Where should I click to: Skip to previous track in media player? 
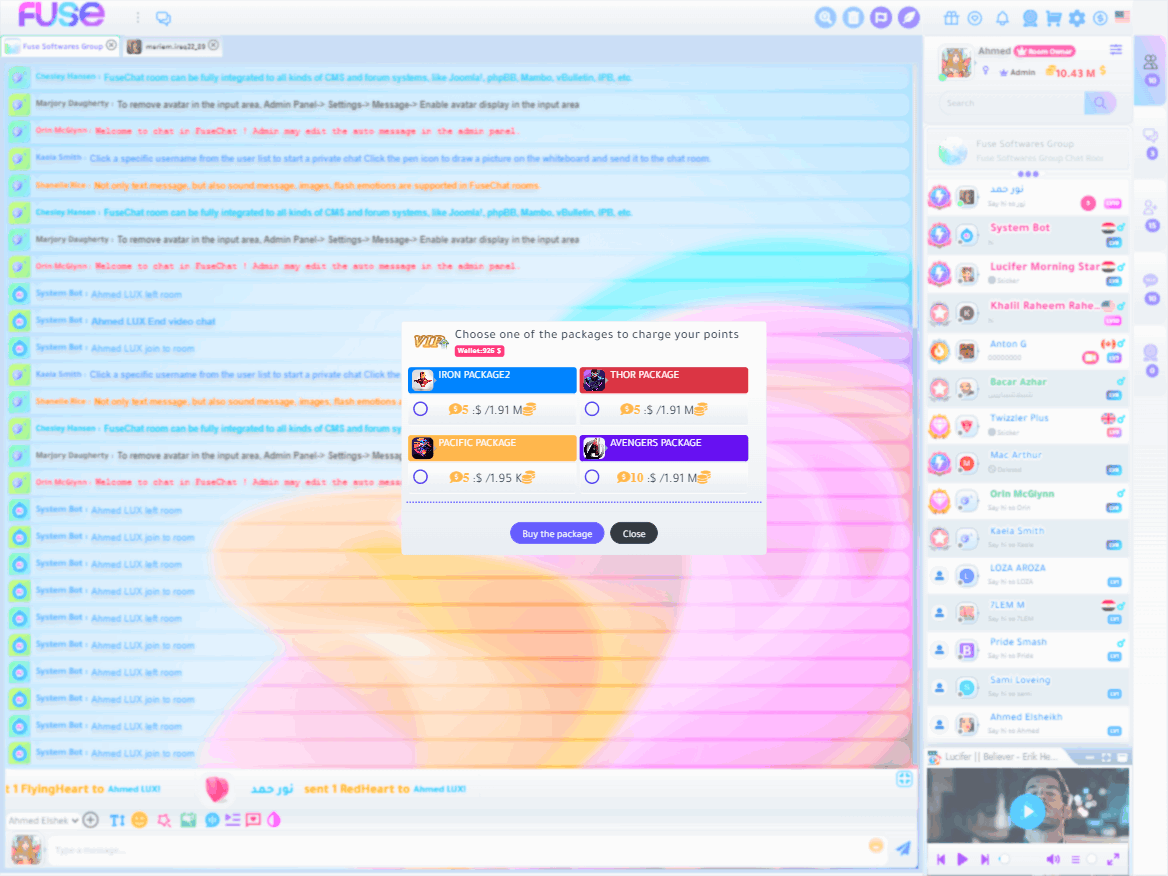(x=941, y=859)
